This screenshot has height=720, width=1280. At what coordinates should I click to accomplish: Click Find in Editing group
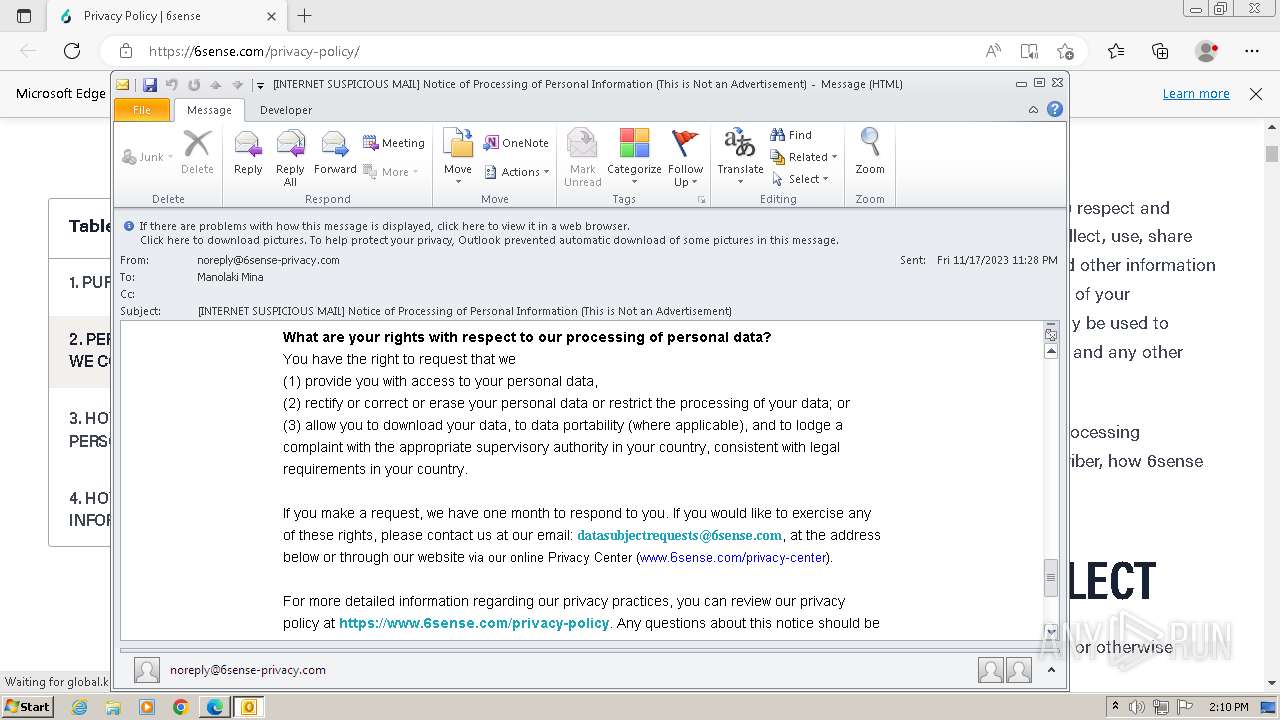[791, 135]
